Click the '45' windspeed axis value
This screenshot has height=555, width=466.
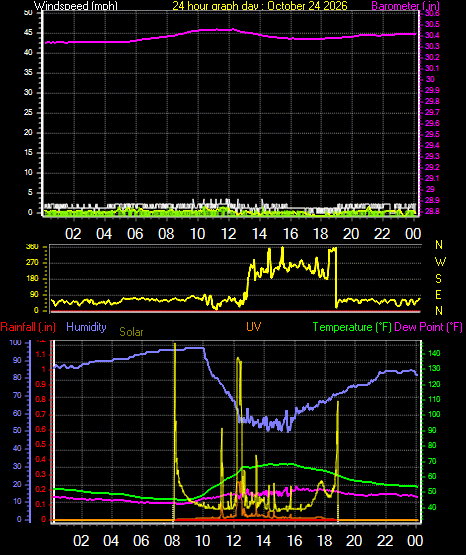click(28, 33)
